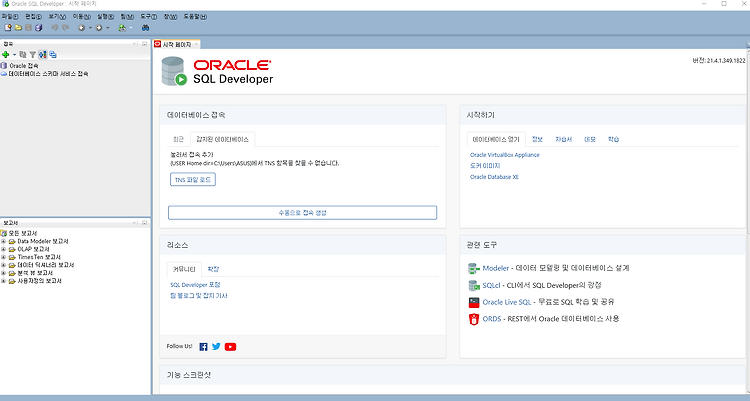Open the dropdown arrow beside Back button
The height and width of the screenshot is (401, 750).
pyautogui.click(x=90, y=28)
